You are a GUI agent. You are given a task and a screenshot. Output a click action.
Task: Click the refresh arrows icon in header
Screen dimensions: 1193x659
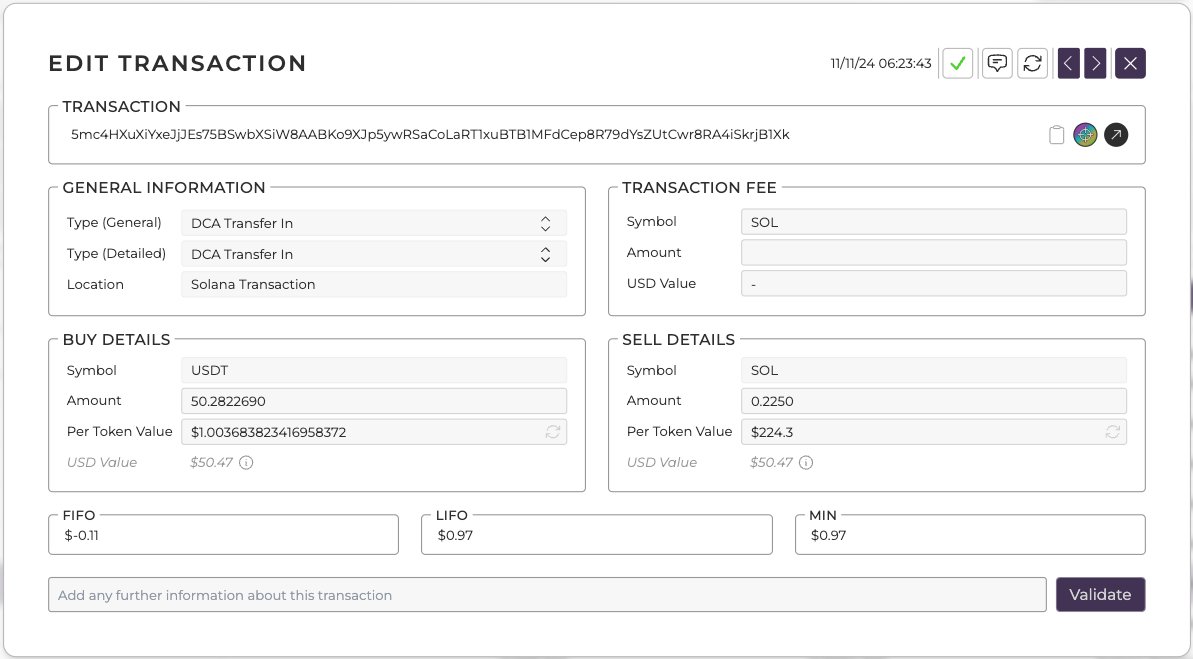(1032, 63)
